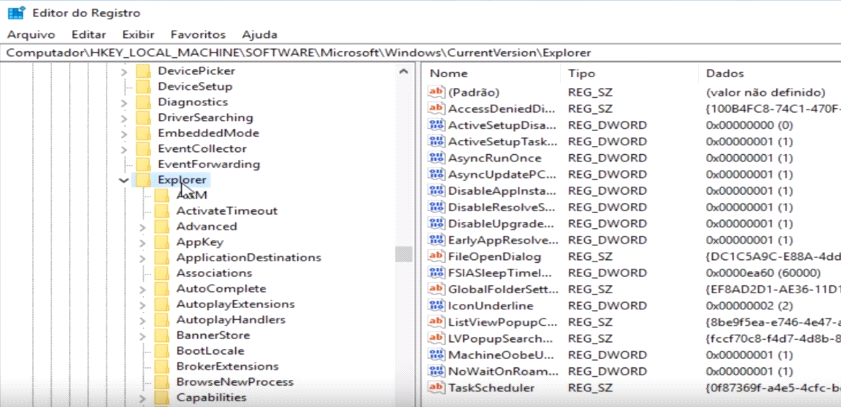Select the Associations folder icon

pos(161,273)
